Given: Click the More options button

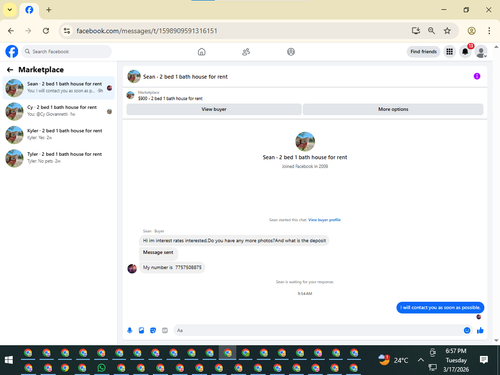Looking at the screenshot, I should point(393,109).
